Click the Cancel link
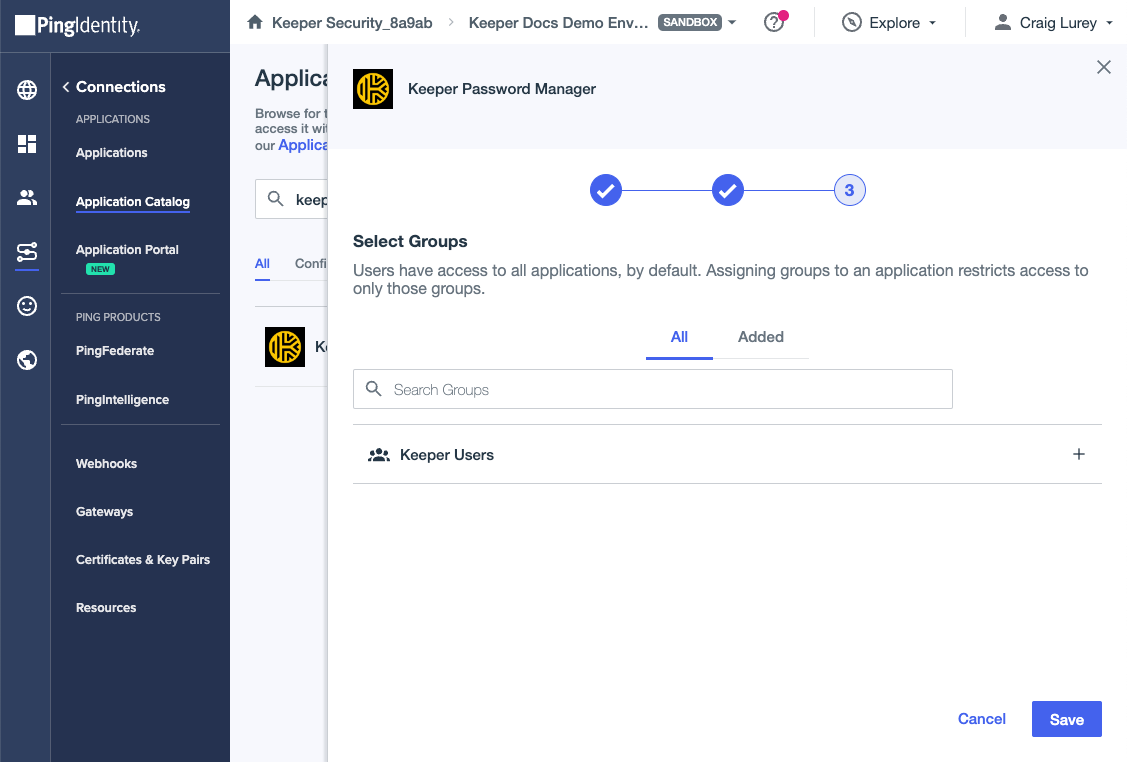 pyautogui.click(x=982, y=719)
